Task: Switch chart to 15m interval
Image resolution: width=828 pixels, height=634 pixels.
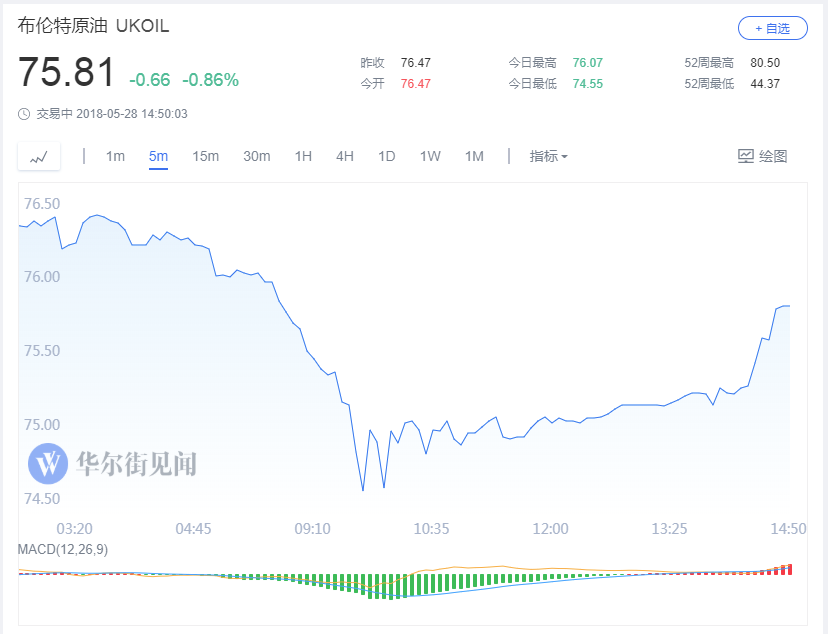Action: 205,156
